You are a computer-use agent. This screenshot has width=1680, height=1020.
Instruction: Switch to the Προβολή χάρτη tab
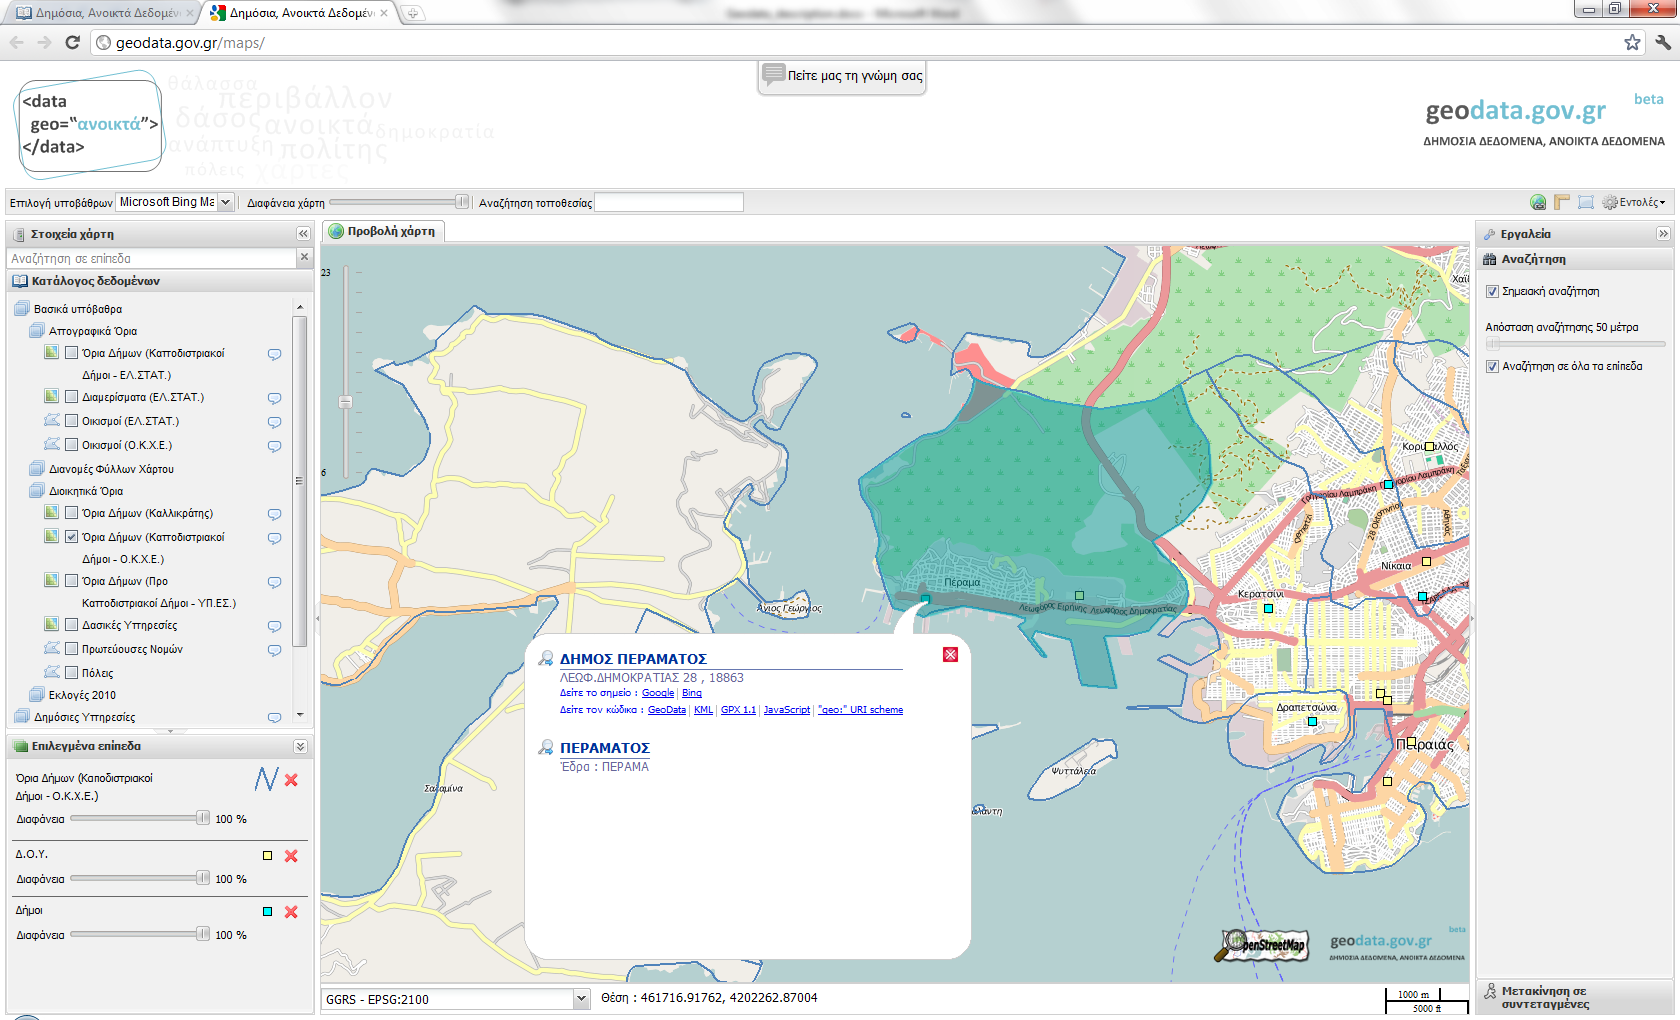384,231
